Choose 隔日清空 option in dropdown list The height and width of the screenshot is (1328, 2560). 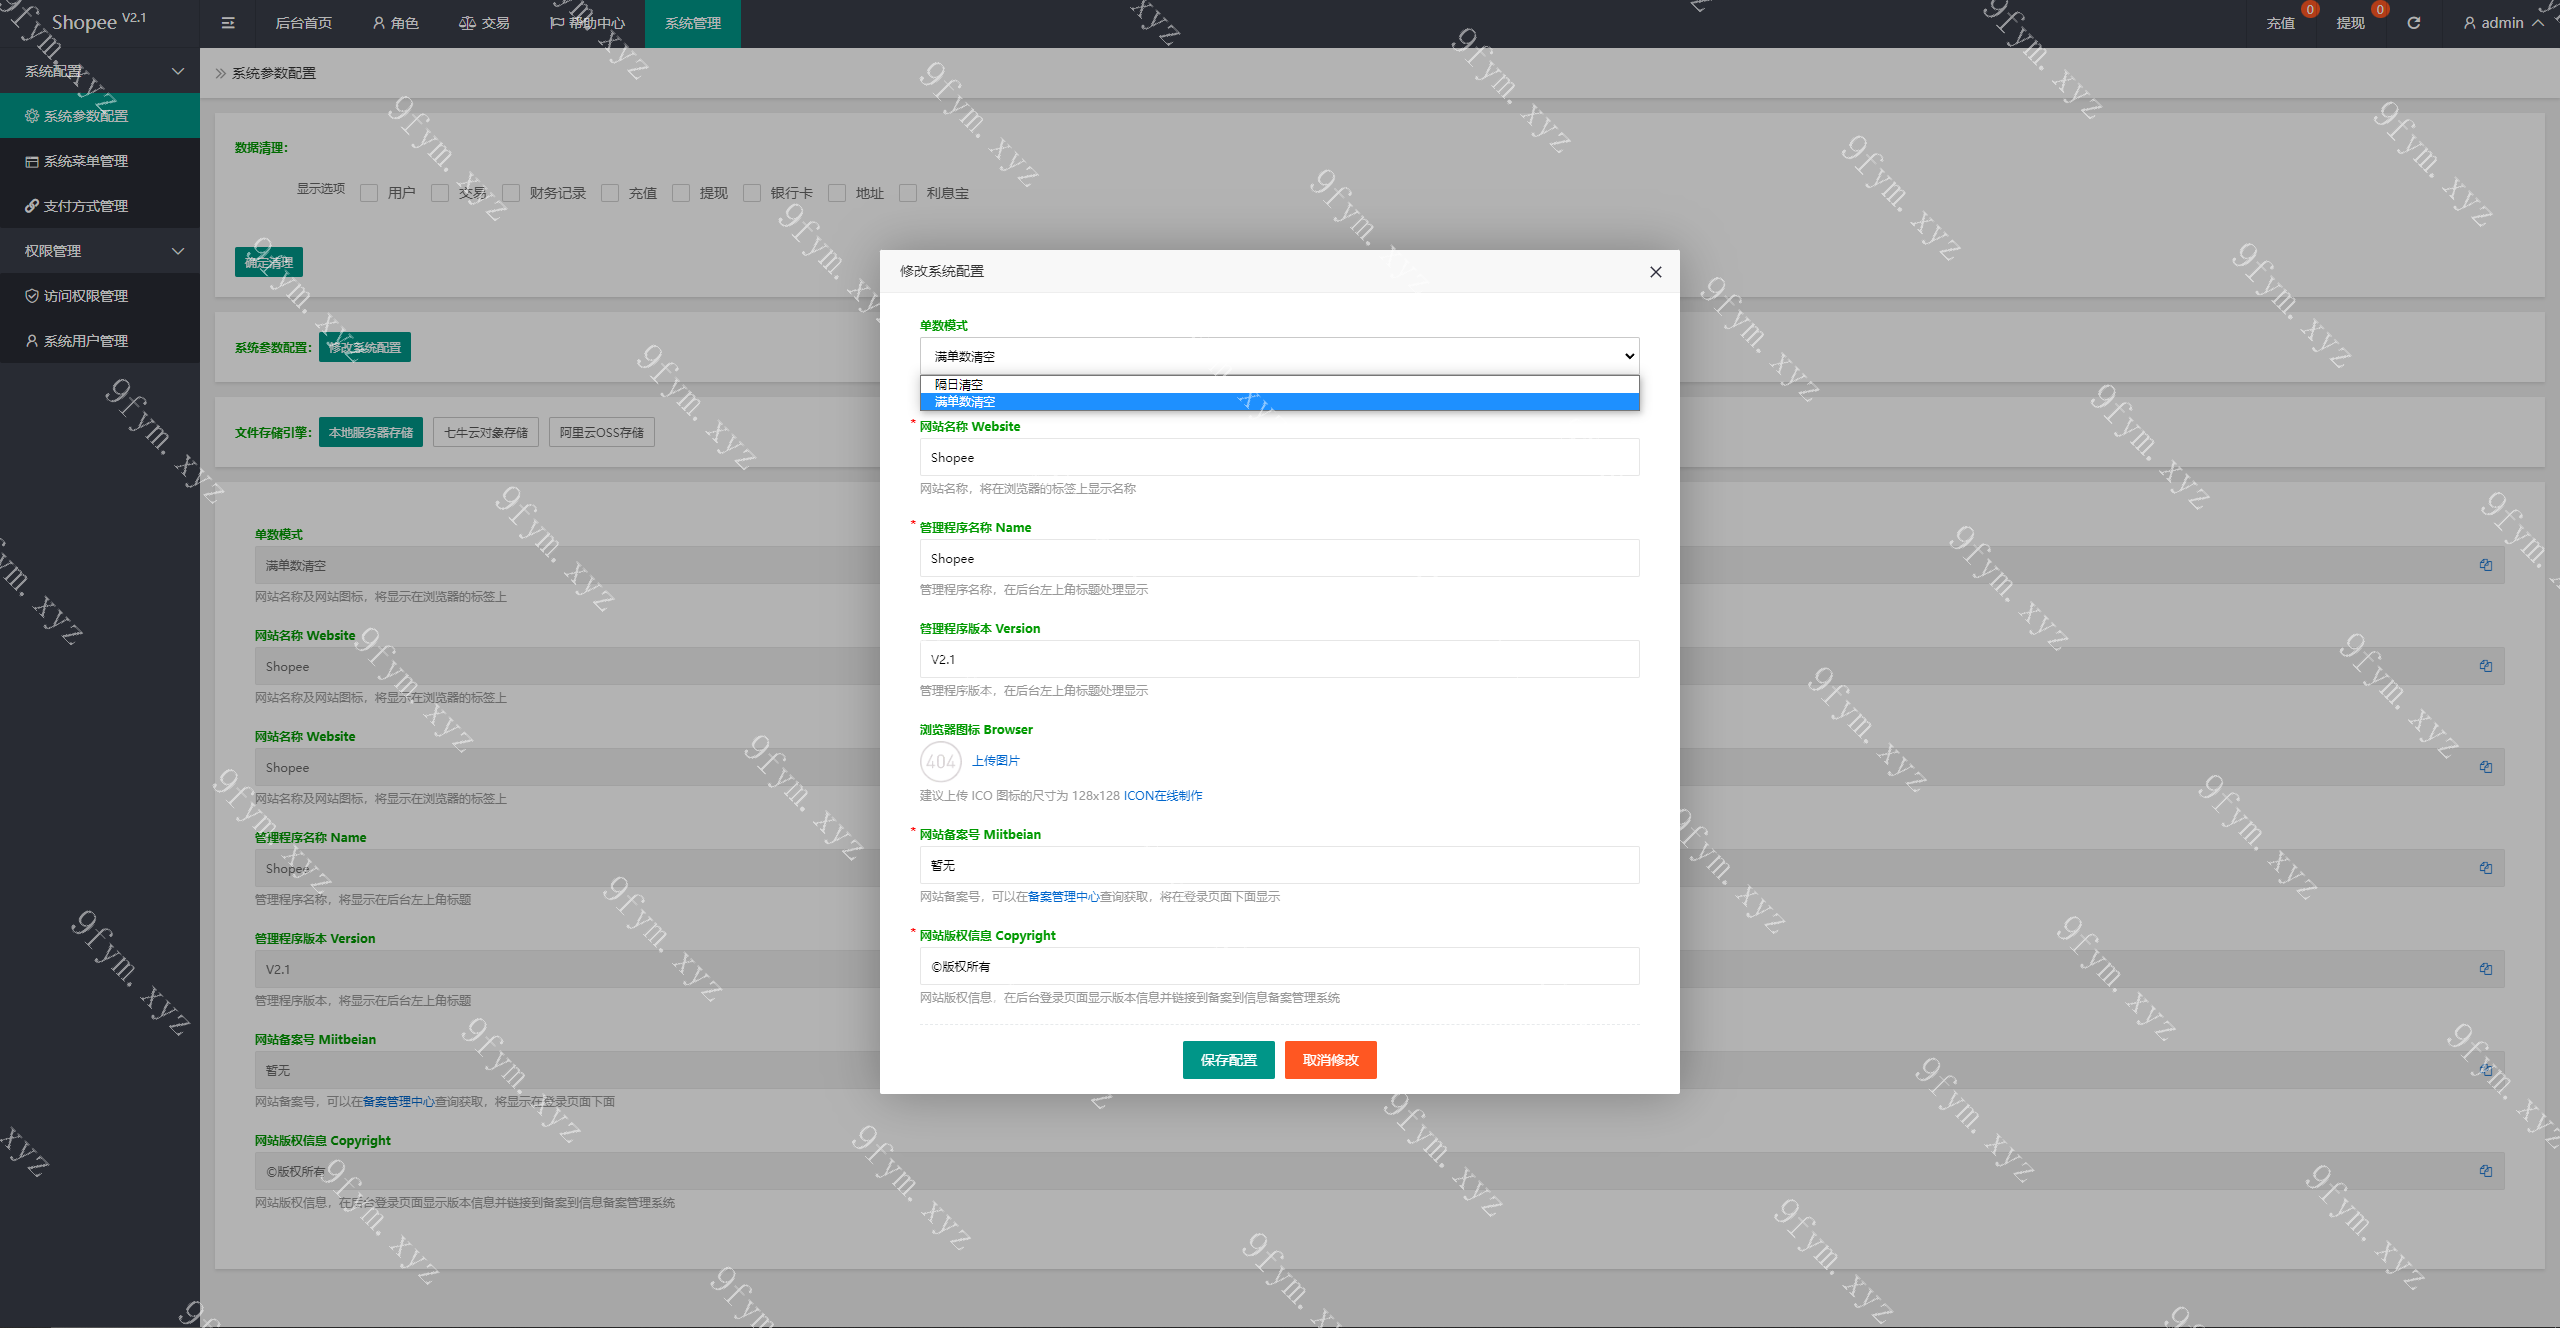(1279, 385)
